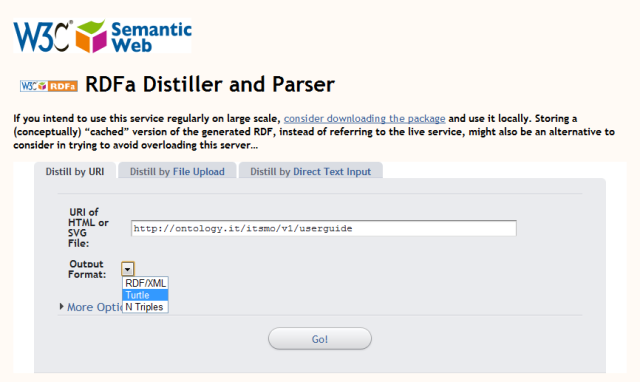Switch to Distill by Direct Text Input tab
The image size is (640, 382).
point(311,171)
